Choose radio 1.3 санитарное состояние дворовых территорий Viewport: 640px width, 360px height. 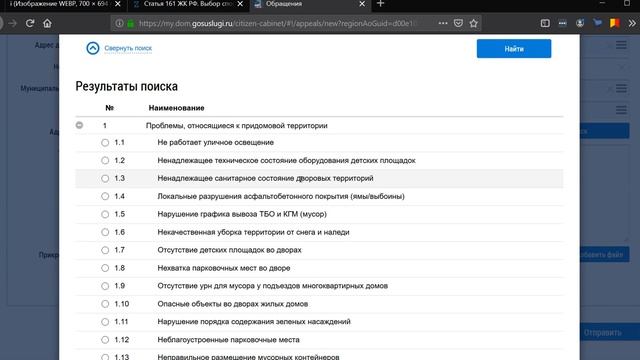click(x=105, y=178)
